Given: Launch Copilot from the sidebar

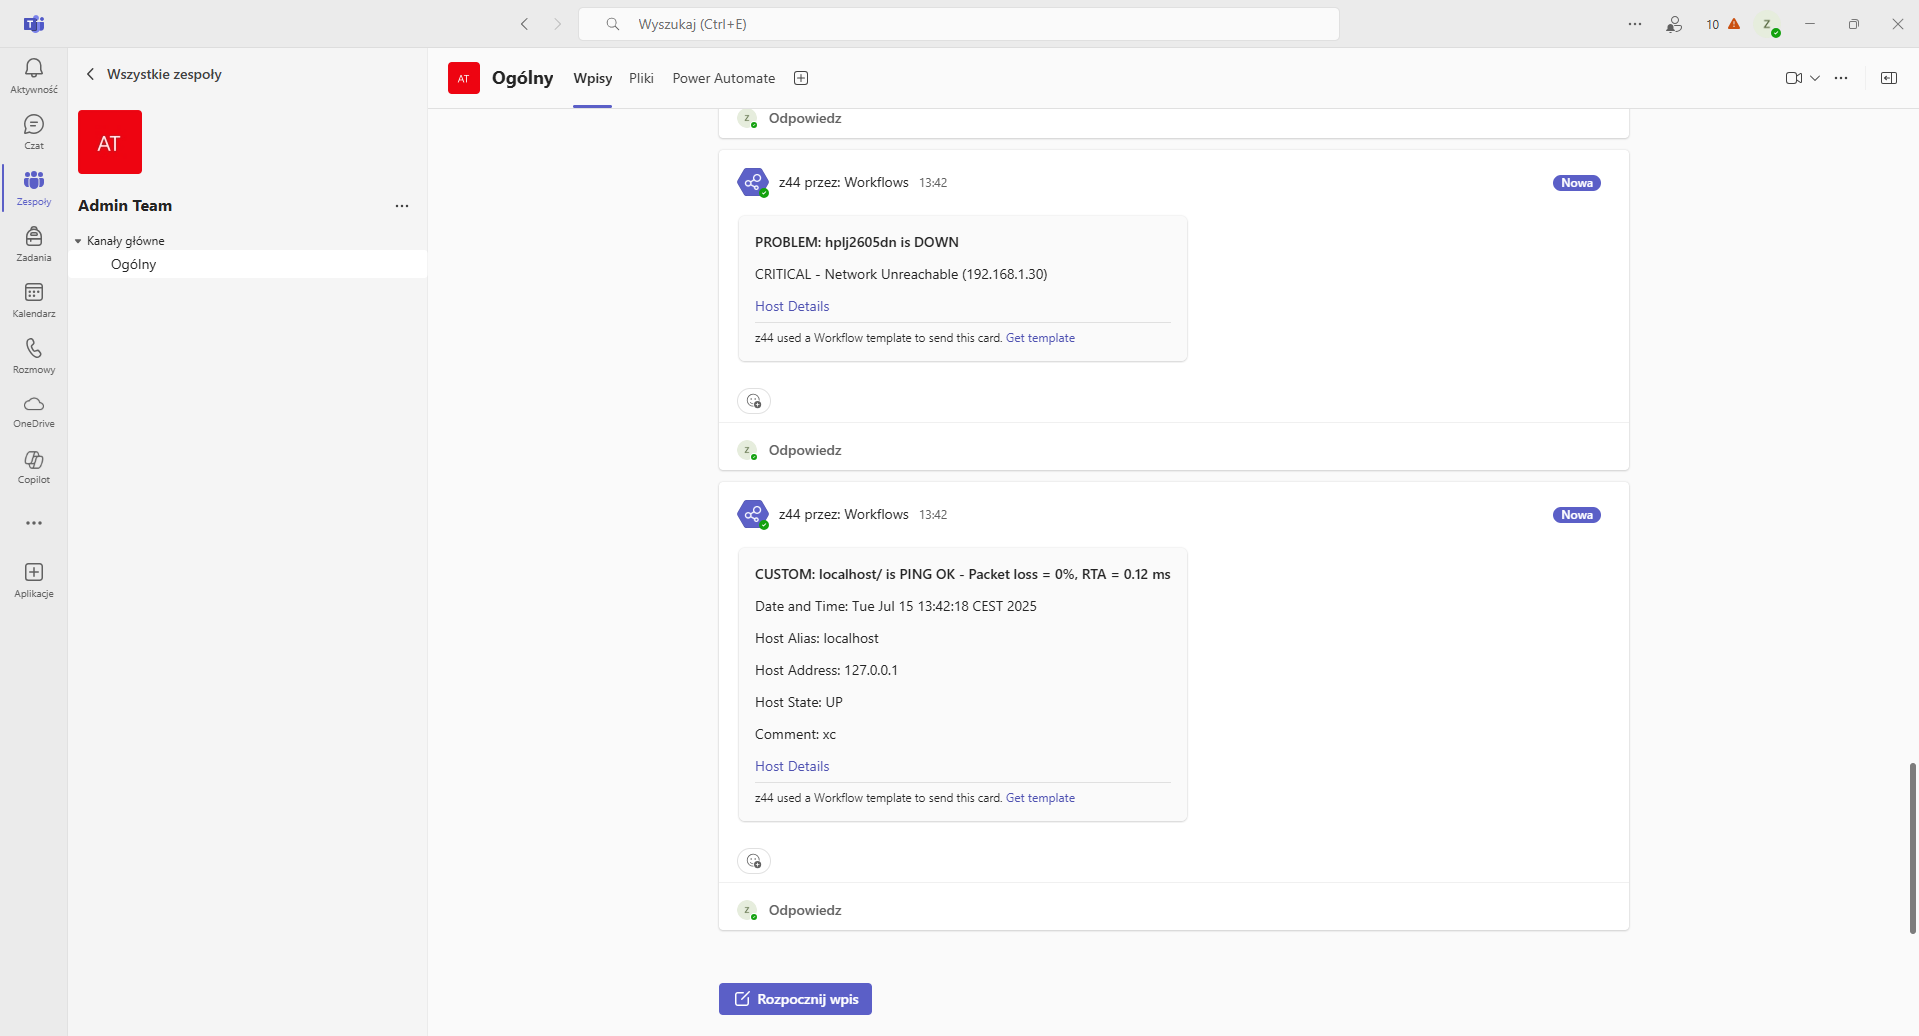Looking at the screenshot, I should 34,466.
